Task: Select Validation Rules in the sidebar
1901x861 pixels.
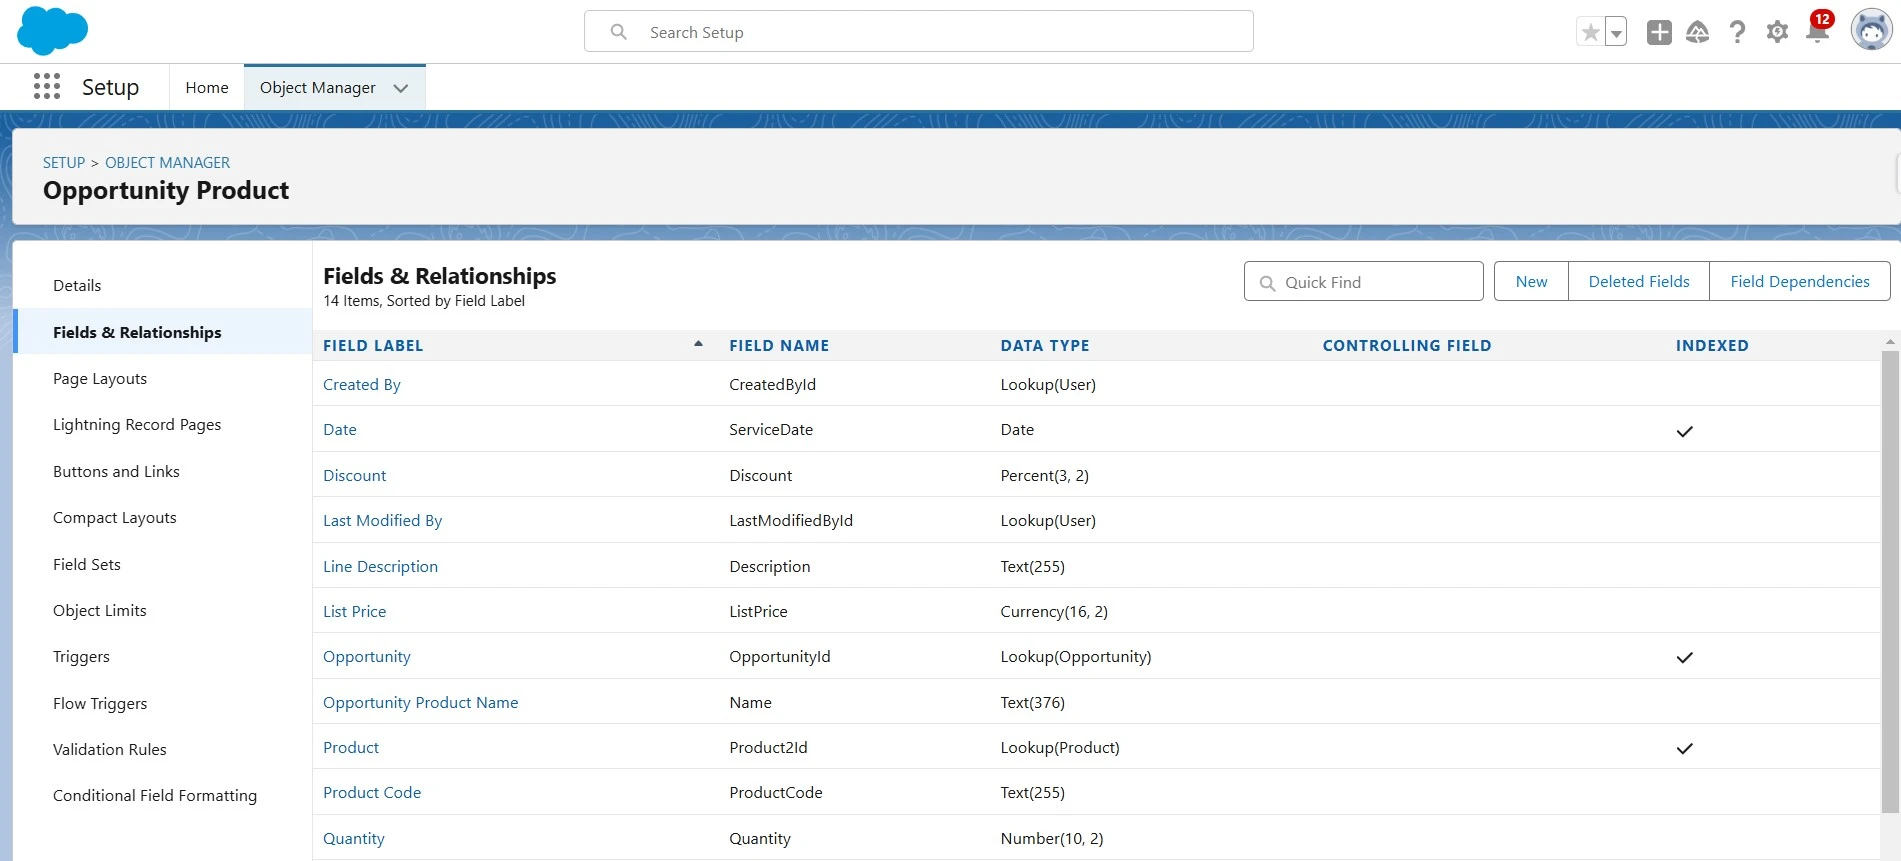Action: tap(110, 750)
